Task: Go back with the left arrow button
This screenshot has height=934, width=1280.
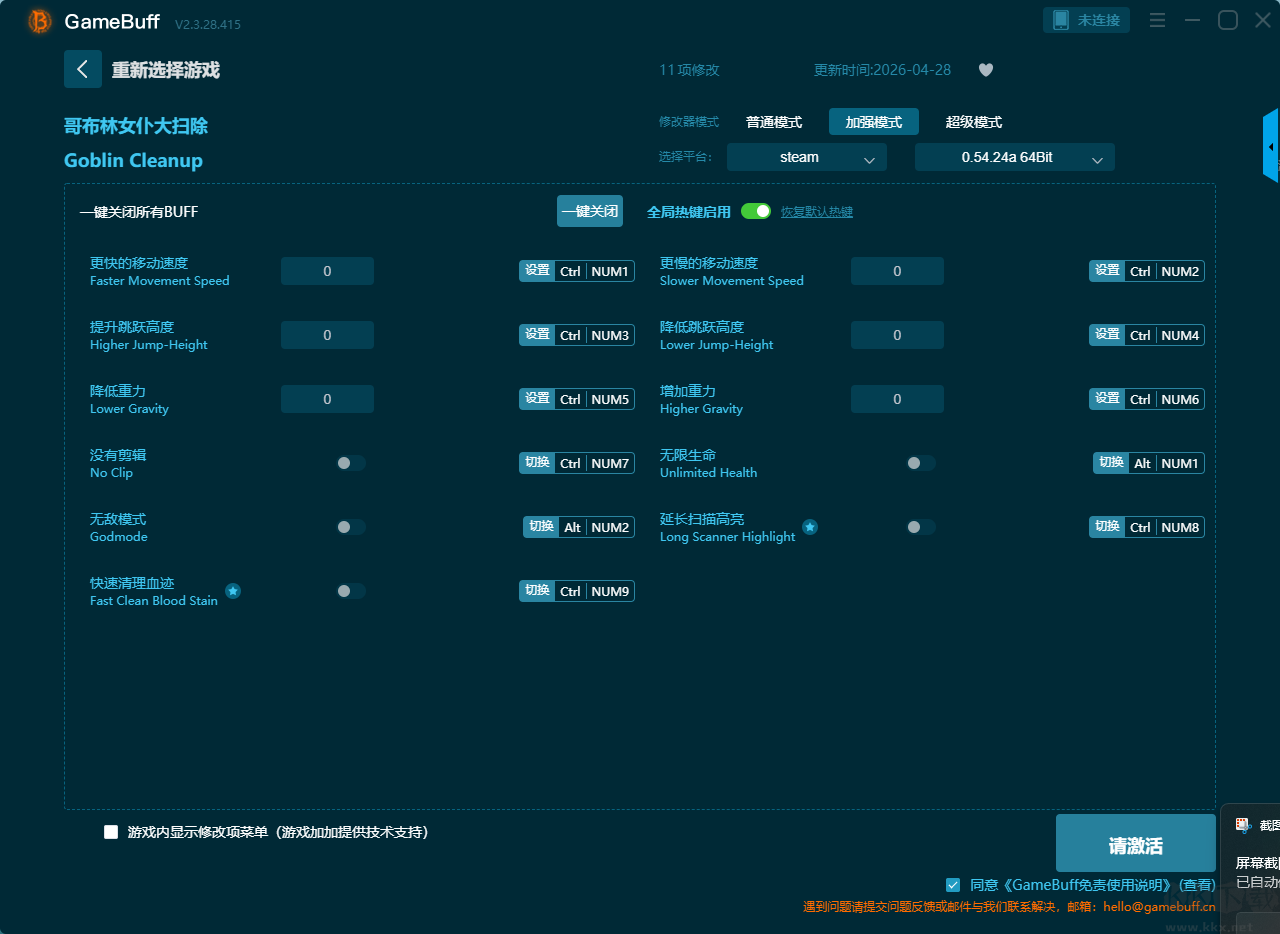Action: pos(83,69)
